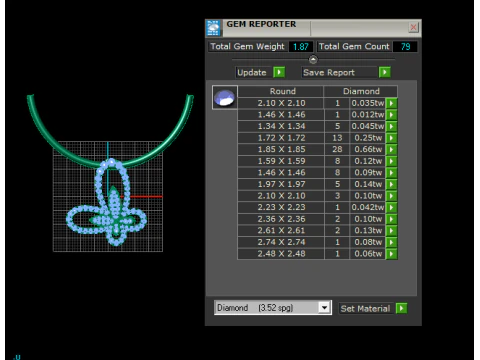Click green arrow next to Update
480x360 pixels.
(x=279, y=72)
